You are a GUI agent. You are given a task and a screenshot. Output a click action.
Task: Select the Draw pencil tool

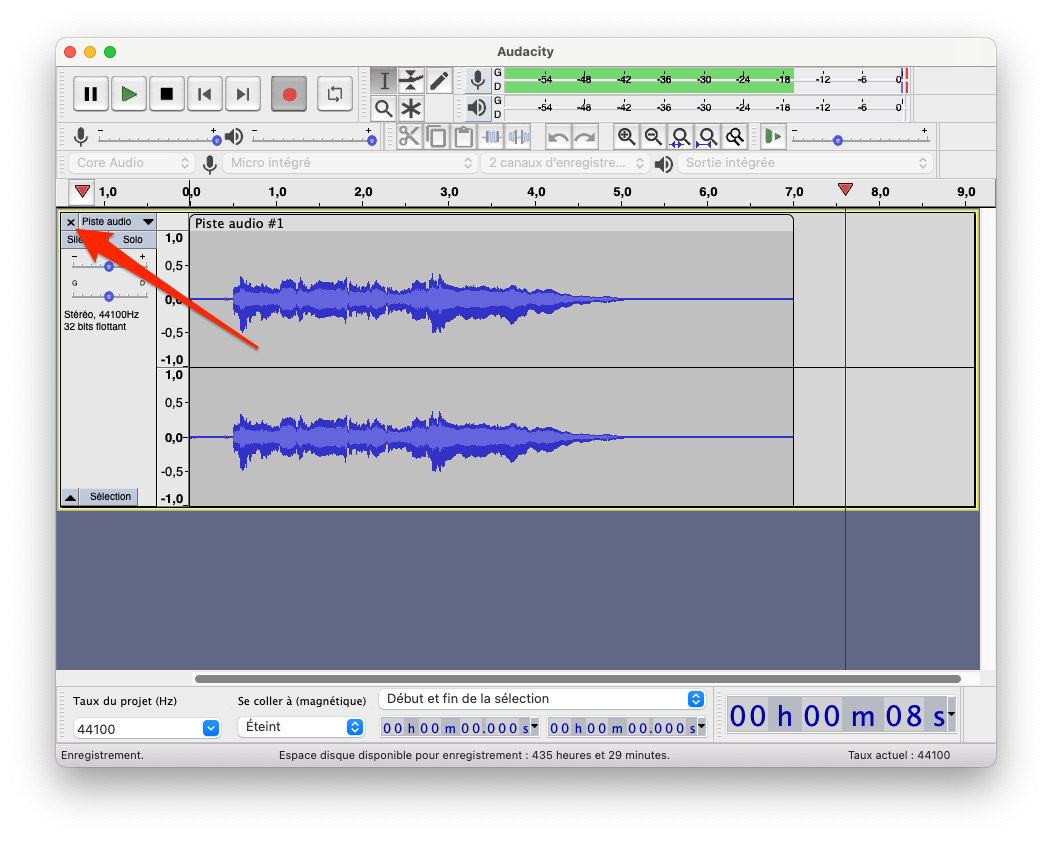click(438, 81)
